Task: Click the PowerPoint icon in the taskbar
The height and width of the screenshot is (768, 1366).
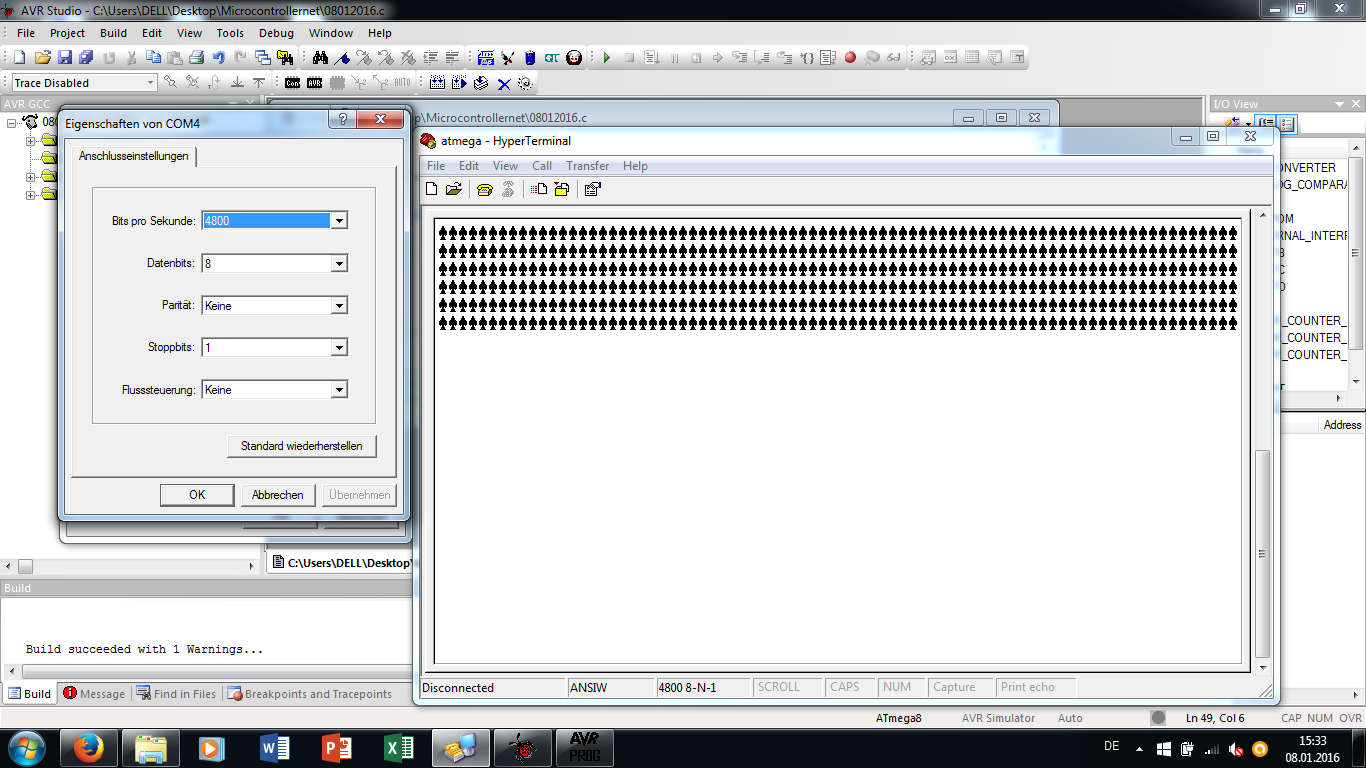Action: [x=337, y=748]
